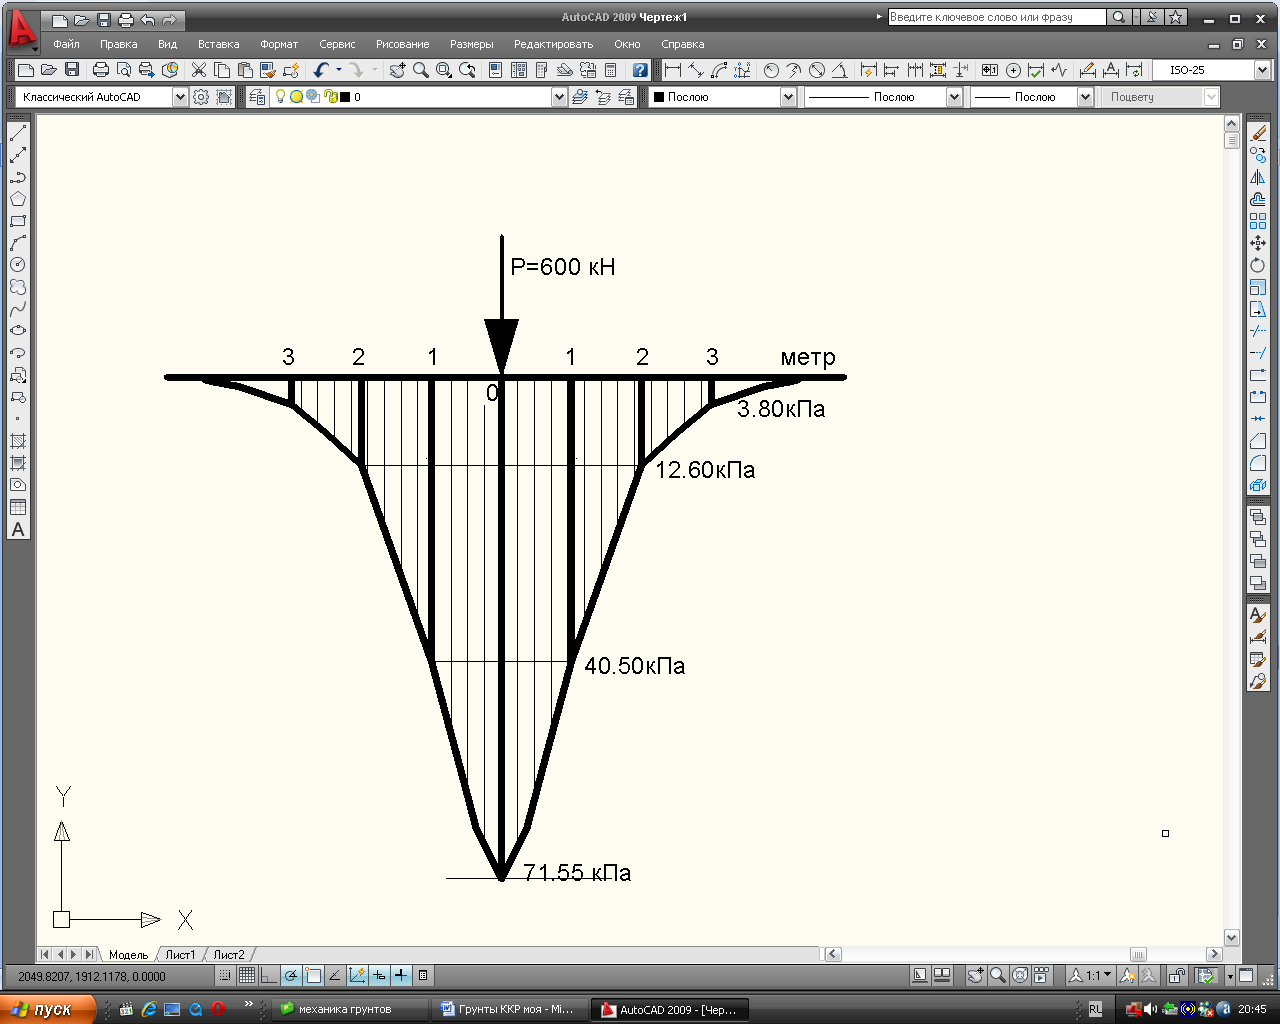Image resolution: width=1280 pixels, height=1024 pixels.
Task: Select the Line tool in draw toolbar
Action: (18, 133)
